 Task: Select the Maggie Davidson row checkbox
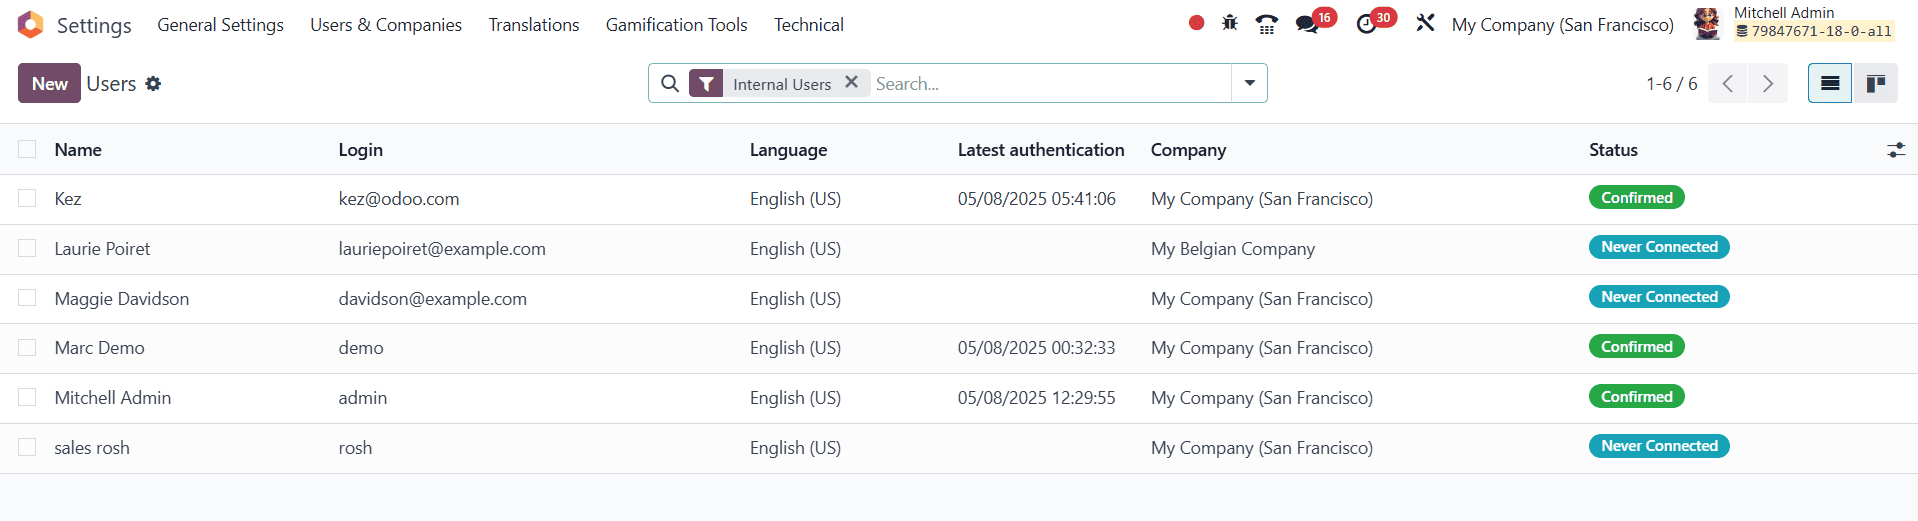[27, 298]
